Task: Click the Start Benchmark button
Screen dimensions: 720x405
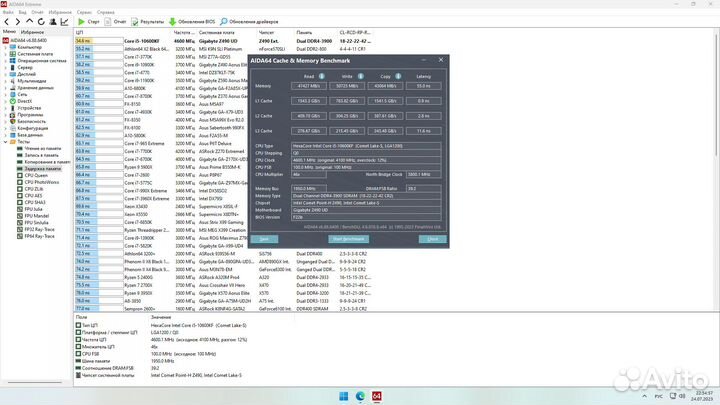Action: click(348, 239)
